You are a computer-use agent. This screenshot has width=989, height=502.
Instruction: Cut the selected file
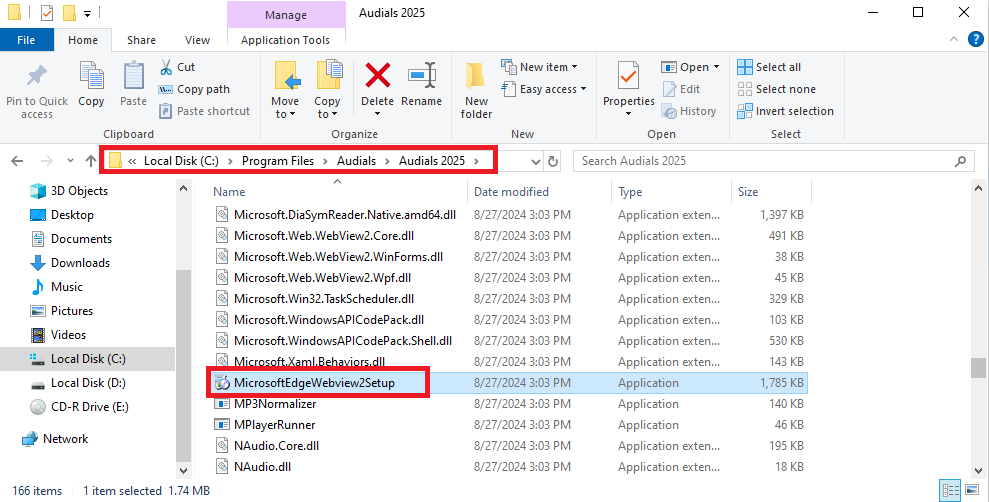pyautogui.click(x=177, y=67)
